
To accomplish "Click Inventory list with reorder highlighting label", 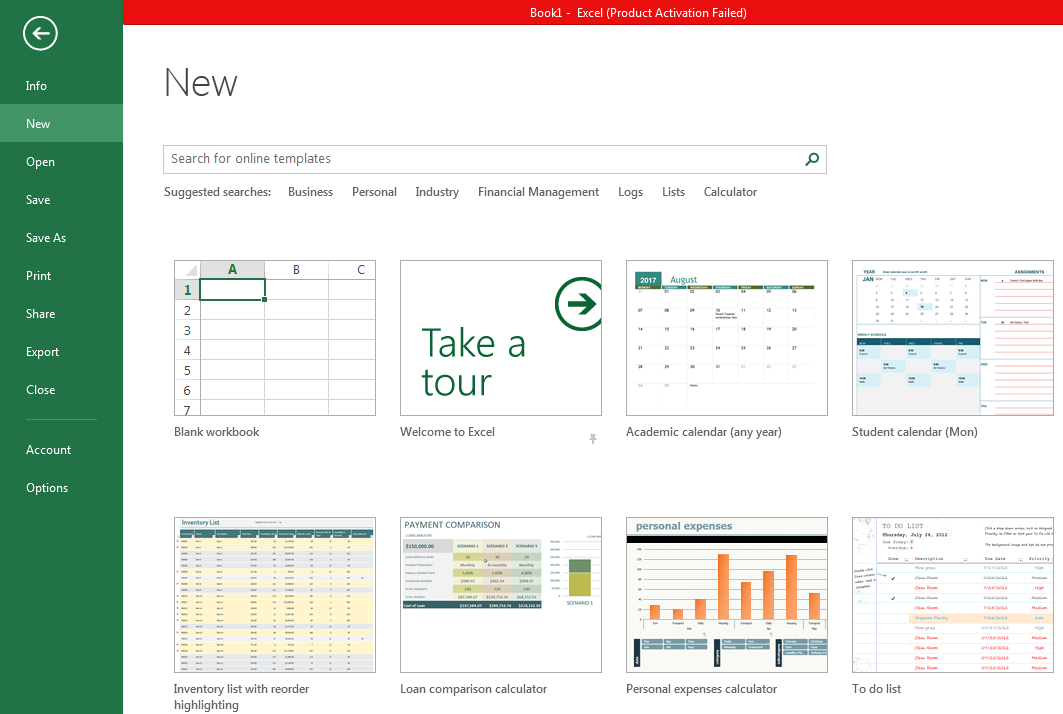I will (x=241, y=697).
